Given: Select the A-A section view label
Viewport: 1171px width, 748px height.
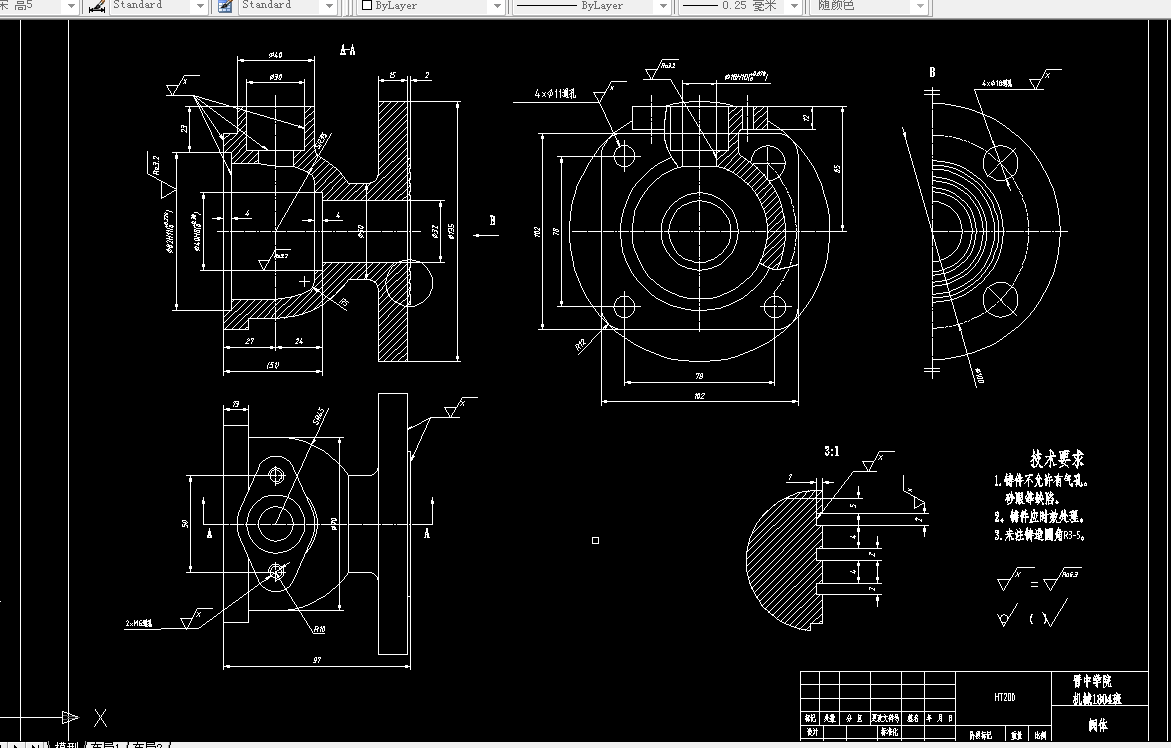Looking at the screenshot, I should [347, 50].
